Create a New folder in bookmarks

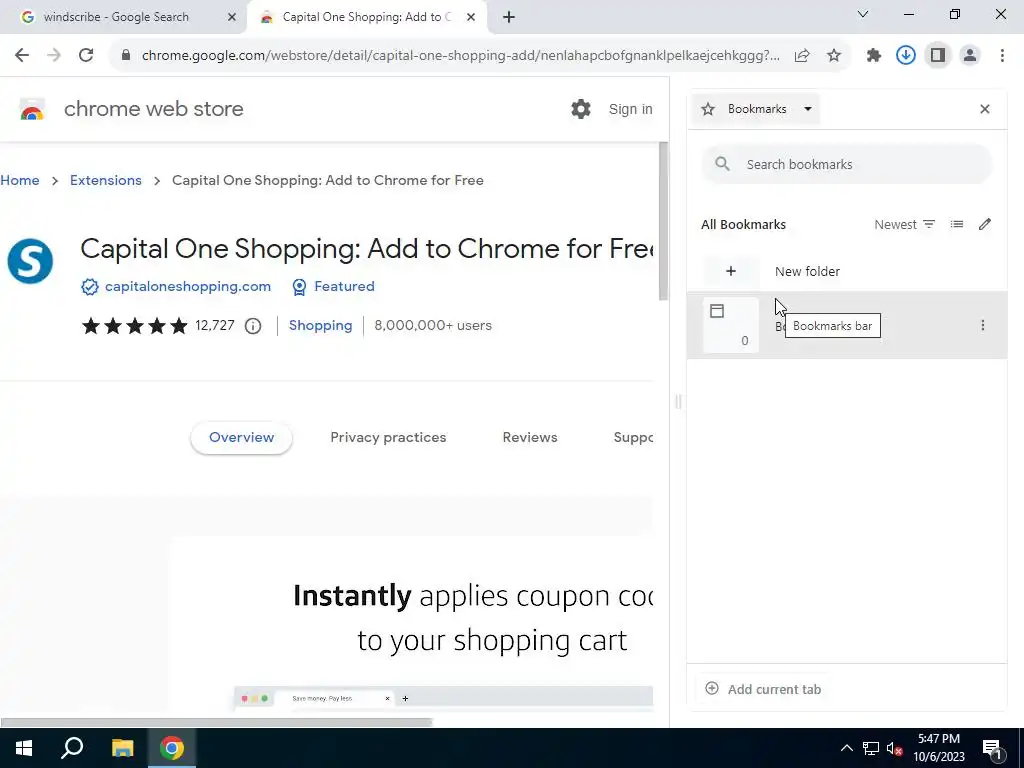[x=847, y=271]
